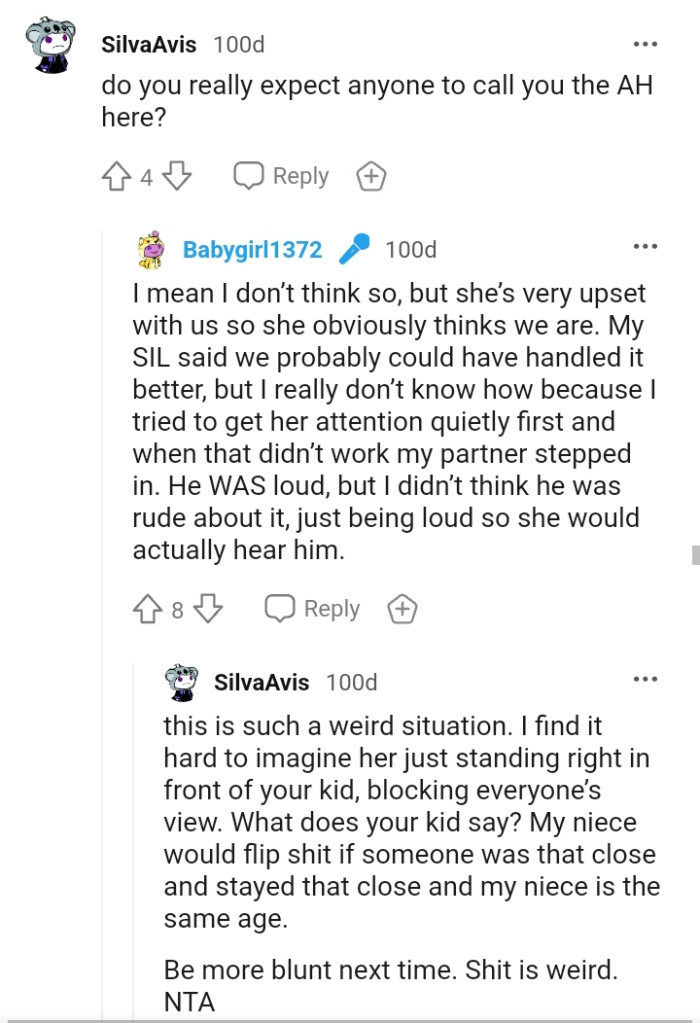Upvote SilvaAvis's top comment
Viewport: 700px width, 1023px height.
coord(116,176)
